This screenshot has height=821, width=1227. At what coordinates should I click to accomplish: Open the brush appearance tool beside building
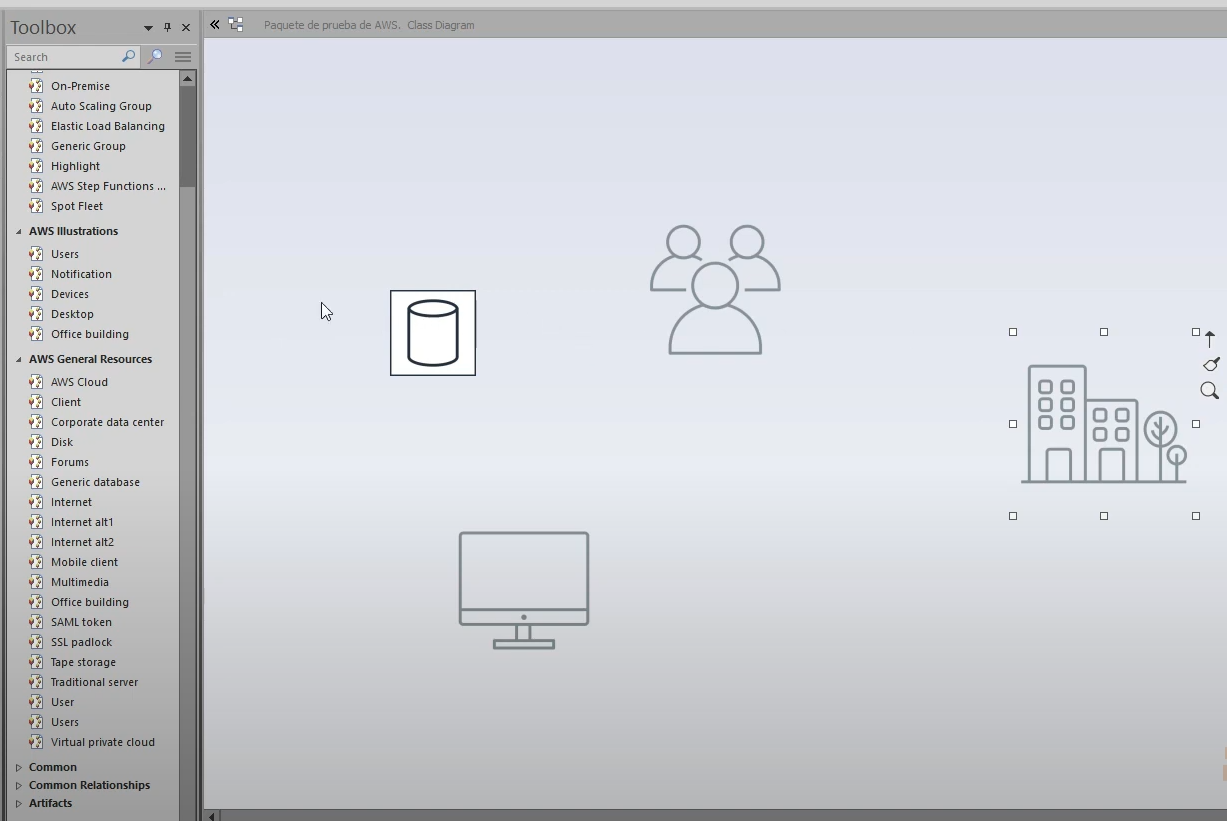tap(1211, 364)
